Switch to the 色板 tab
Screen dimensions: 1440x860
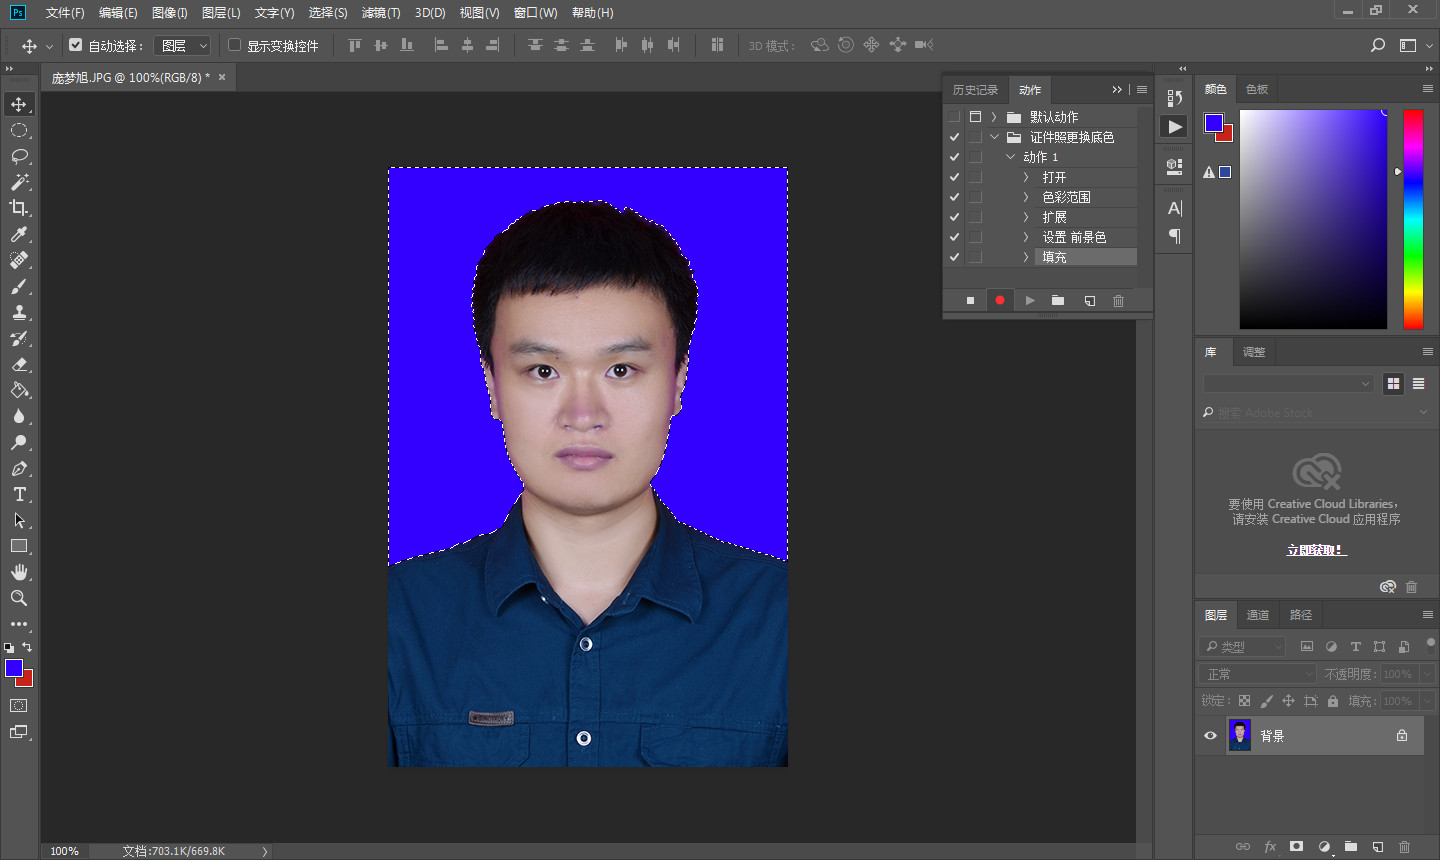point(1257,89)
